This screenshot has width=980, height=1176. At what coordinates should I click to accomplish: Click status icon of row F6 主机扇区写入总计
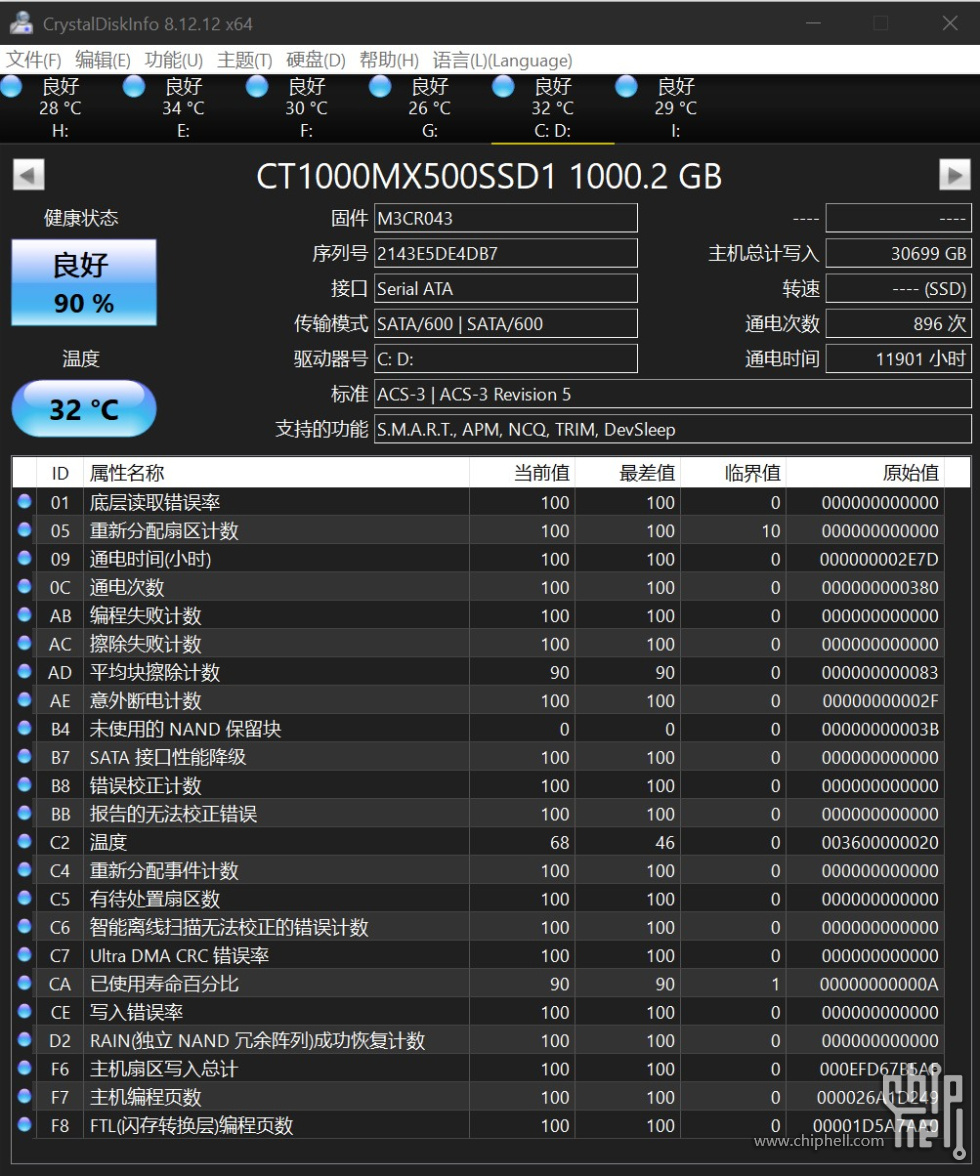25,1067
